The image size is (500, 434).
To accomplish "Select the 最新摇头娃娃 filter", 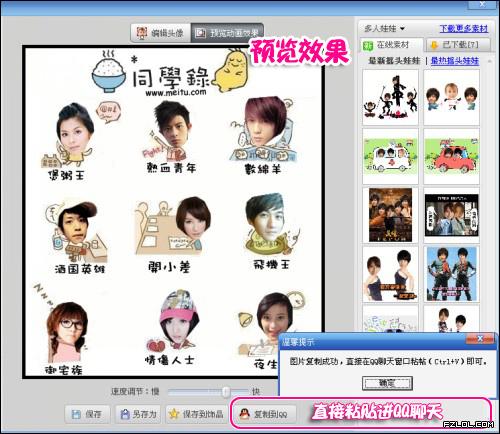I will [394, 61].
